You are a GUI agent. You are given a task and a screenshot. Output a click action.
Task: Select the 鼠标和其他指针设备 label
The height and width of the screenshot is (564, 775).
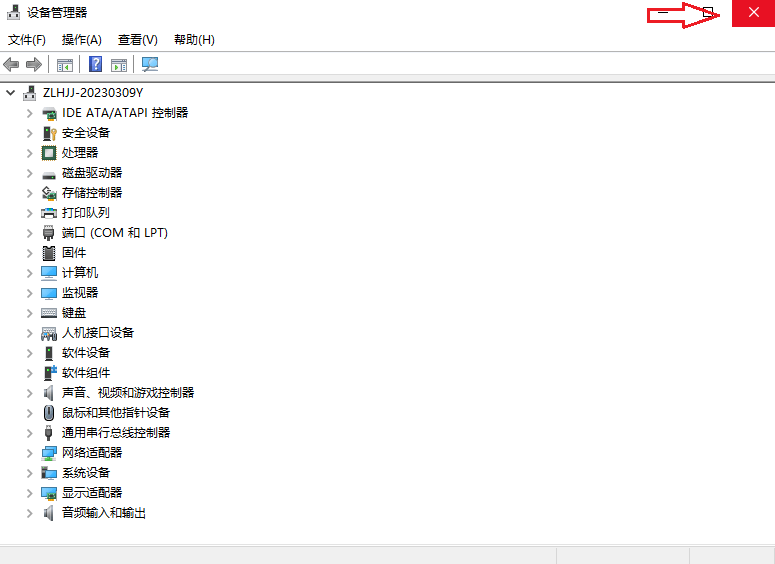coord(116,413)
